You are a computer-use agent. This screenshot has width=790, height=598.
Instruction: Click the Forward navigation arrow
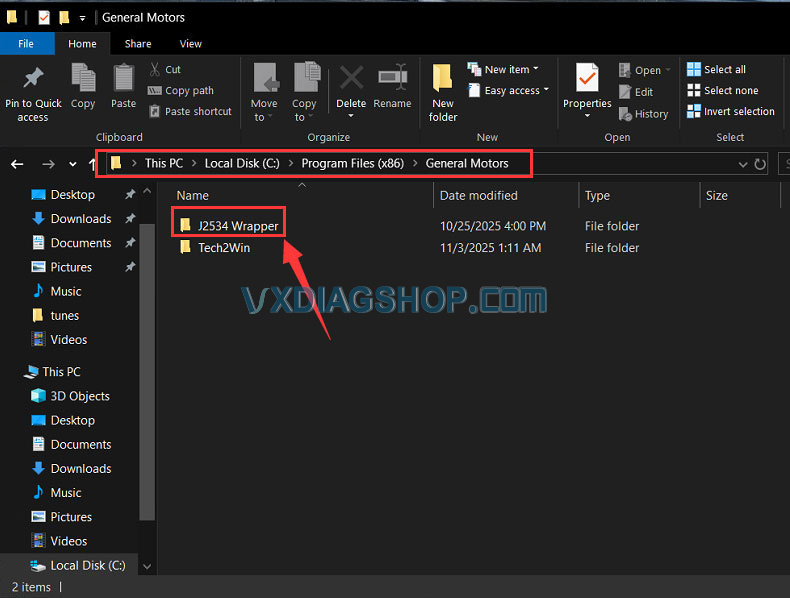[48, 164]
